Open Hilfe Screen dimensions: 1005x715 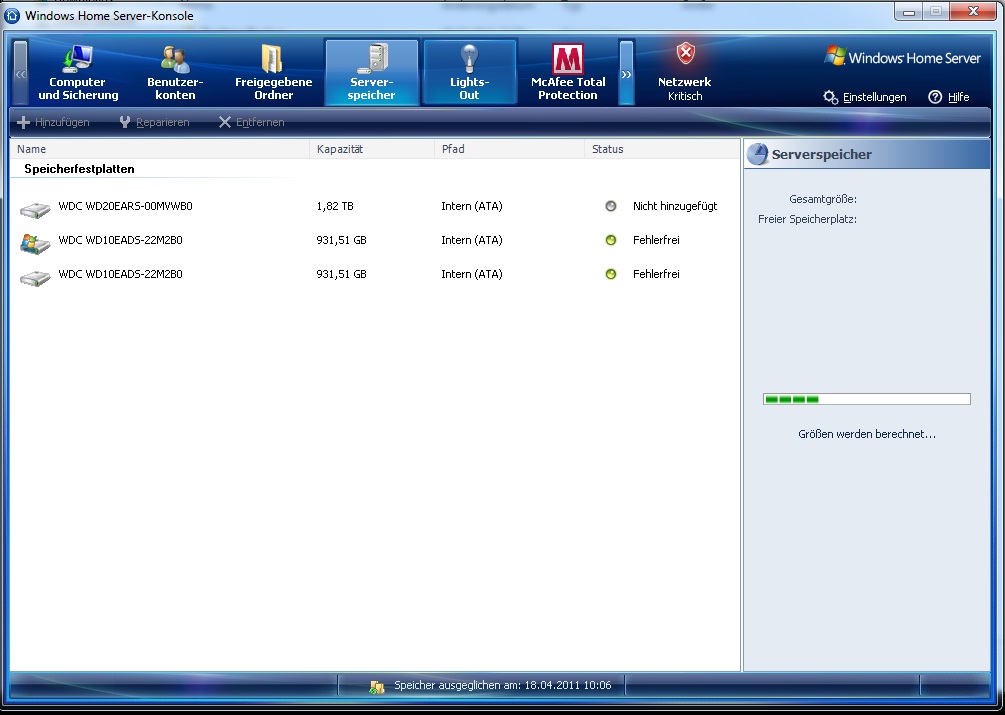pyautogui.click(x=949, y=97)
